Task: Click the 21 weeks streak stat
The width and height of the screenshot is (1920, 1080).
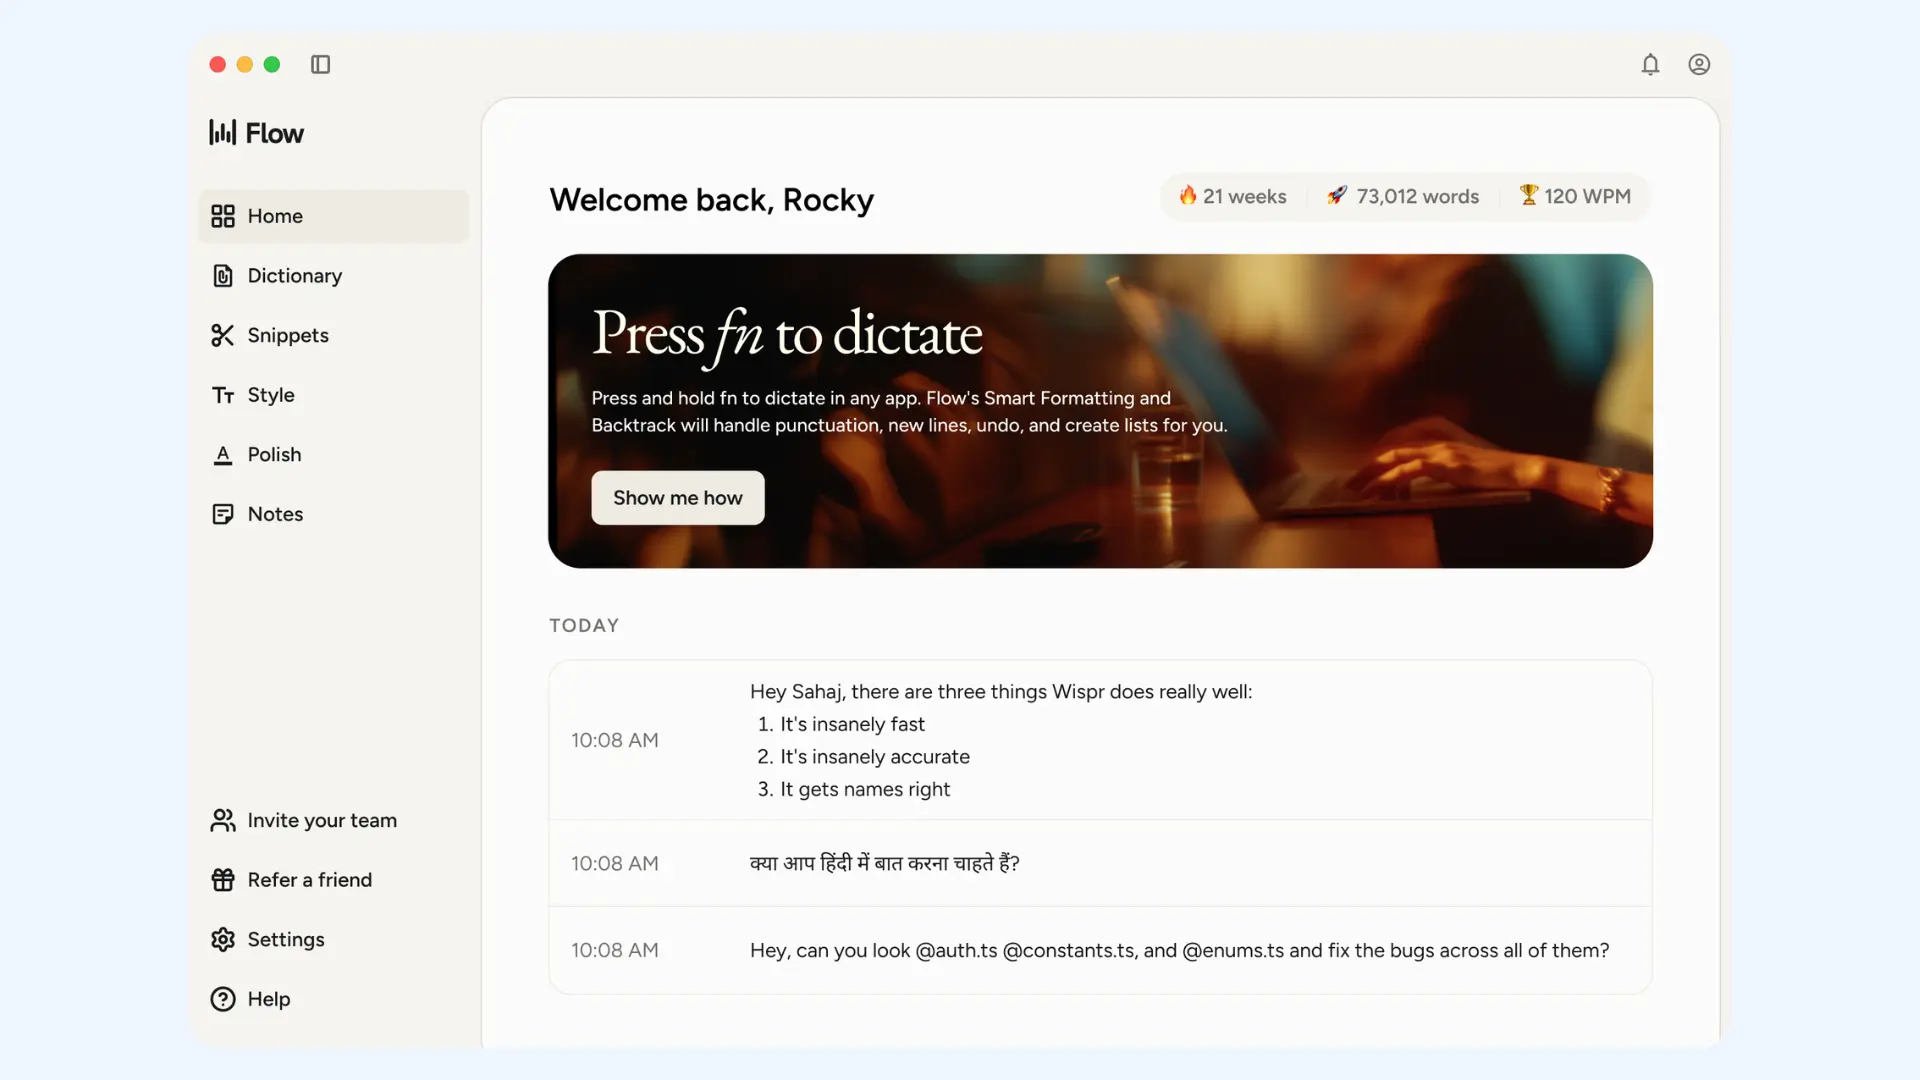Action: [x=1232, y=196]
